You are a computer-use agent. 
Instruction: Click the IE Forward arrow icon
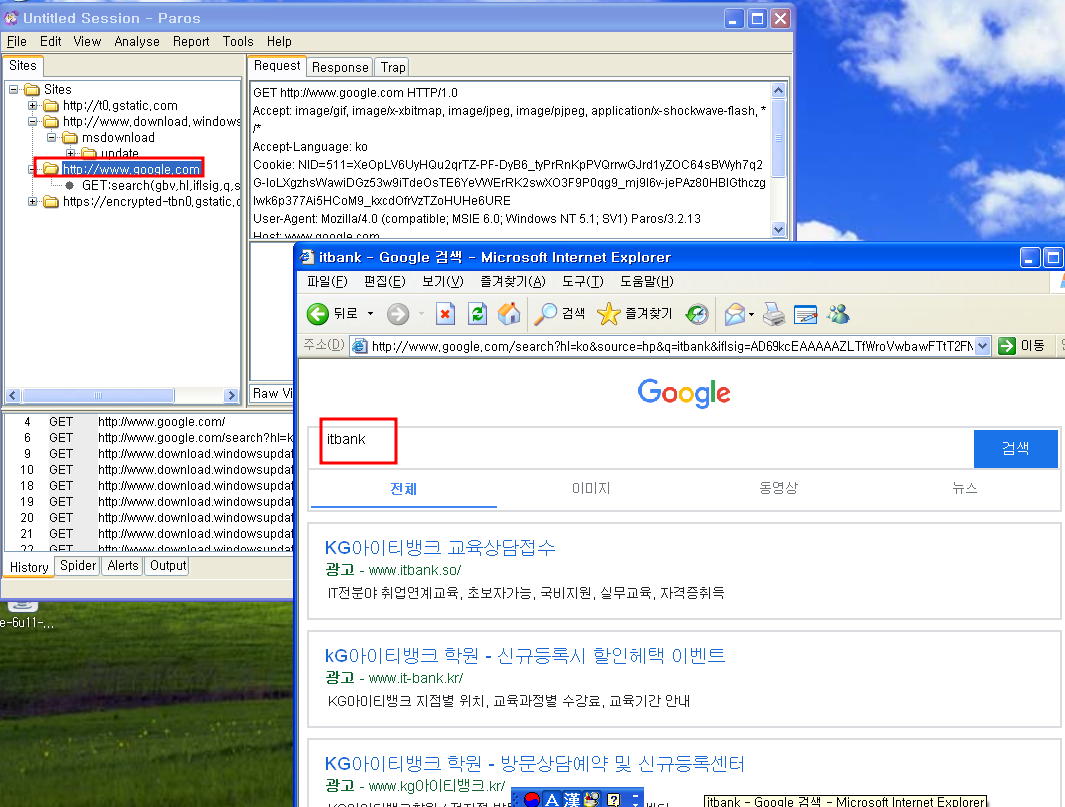click(398, 314)
